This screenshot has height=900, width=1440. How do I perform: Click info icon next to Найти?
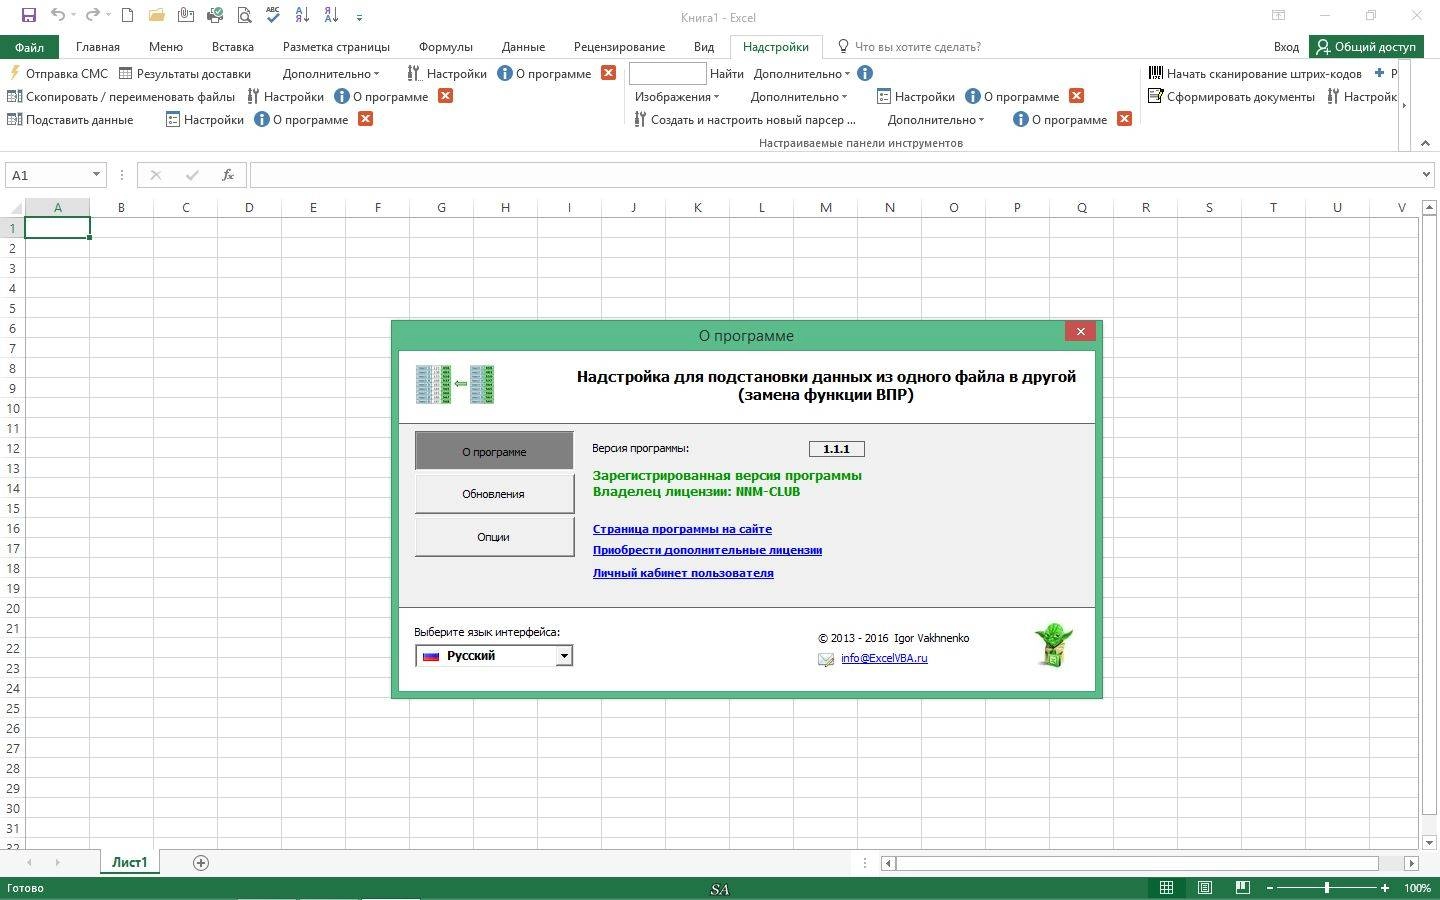tap(865, 73)
